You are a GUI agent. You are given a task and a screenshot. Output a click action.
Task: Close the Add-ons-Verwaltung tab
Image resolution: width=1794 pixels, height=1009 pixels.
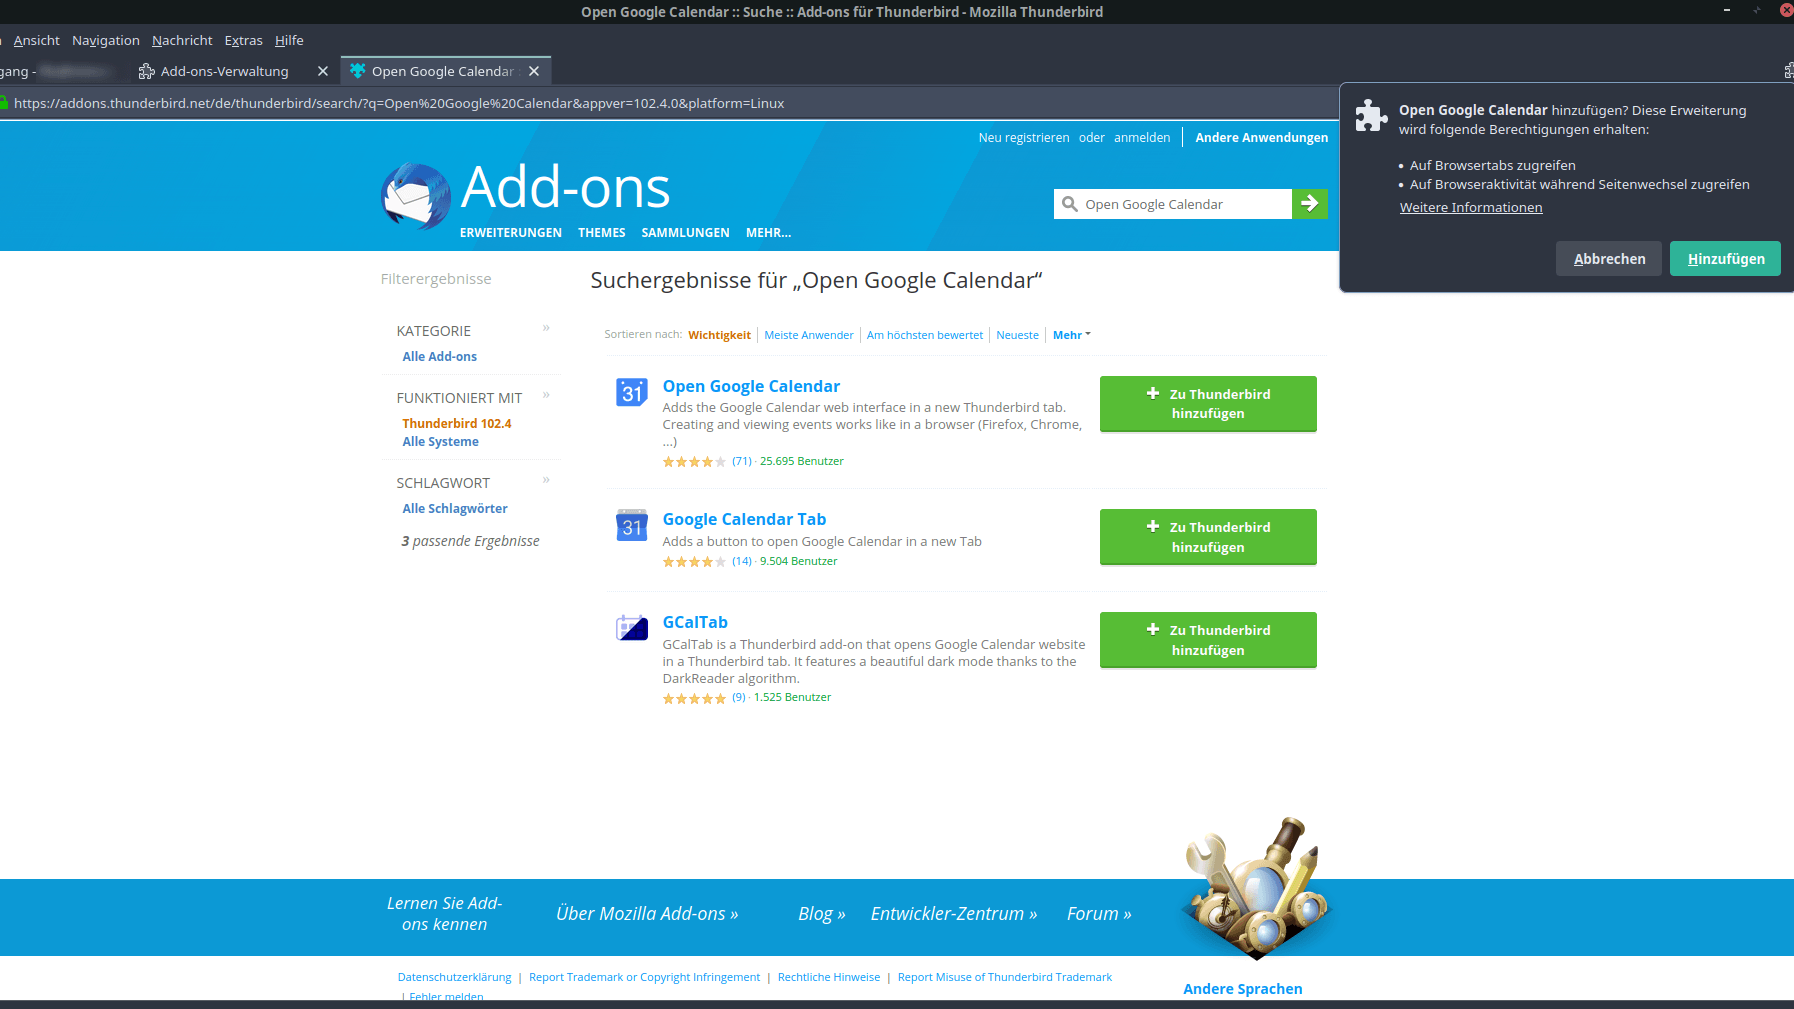tap(322, 71)
